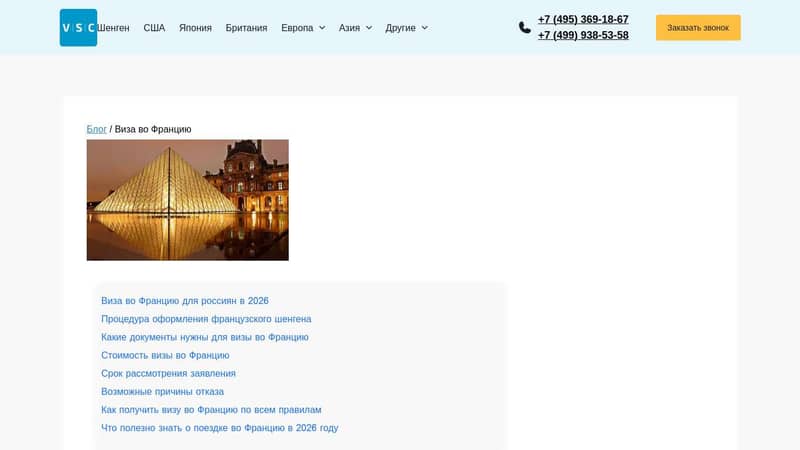The height and width of the screenshot is (450, 800).
Task: Expand the Азия dropdown chevron
Action: pos(369,28)
